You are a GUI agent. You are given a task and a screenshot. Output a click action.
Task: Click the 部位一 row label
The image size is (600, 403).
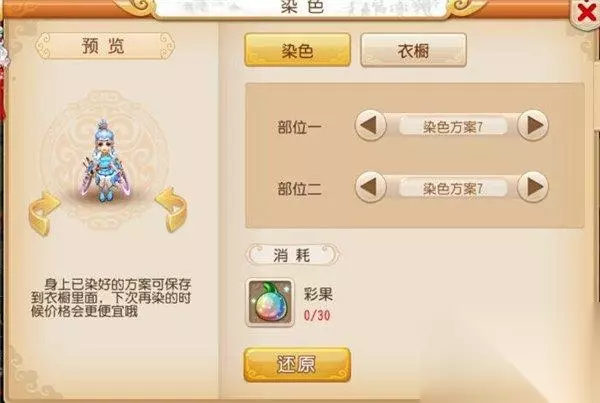point(299,127)
